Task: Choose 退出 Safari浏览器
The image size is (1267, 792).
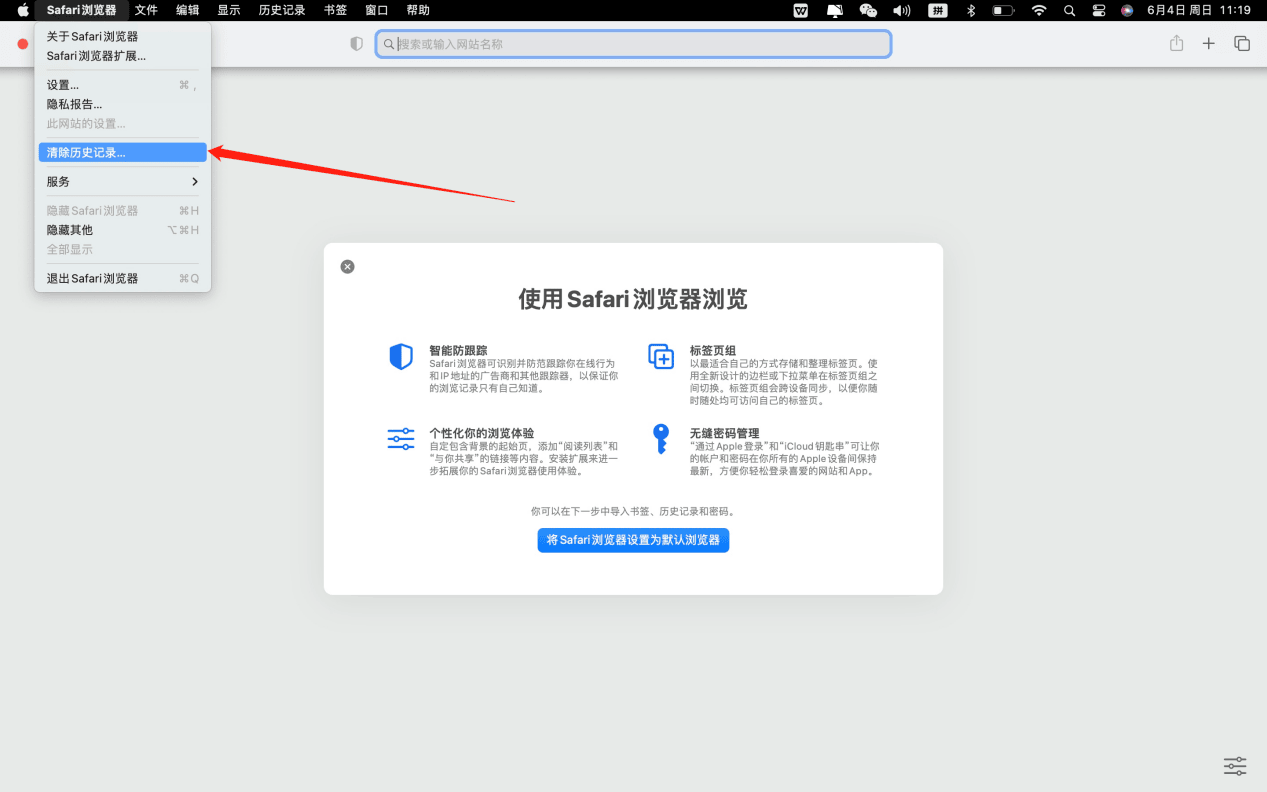Action: [123, 279]
